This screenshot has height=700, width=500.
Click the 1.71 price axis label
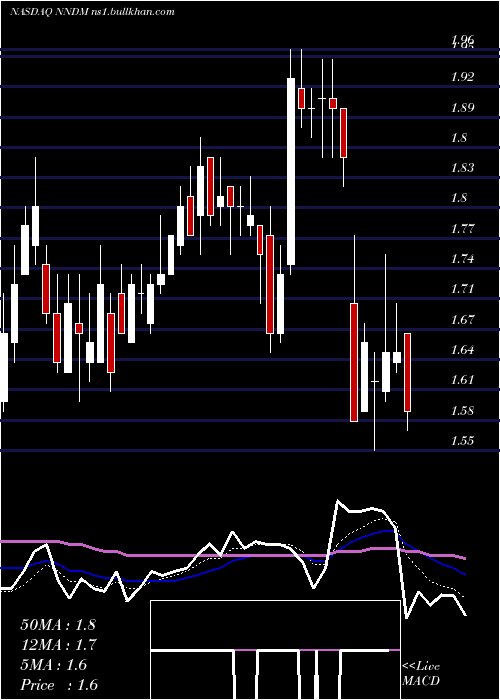click(x=462, y=289)
